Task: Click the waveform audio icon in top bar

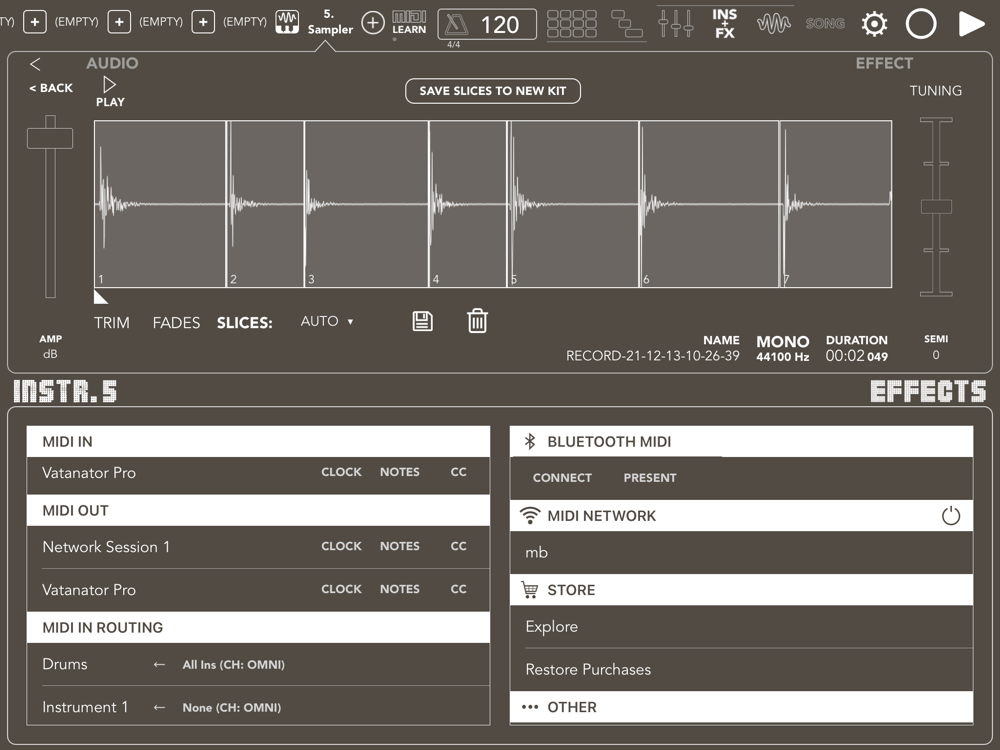Action: tap(773, 23)
